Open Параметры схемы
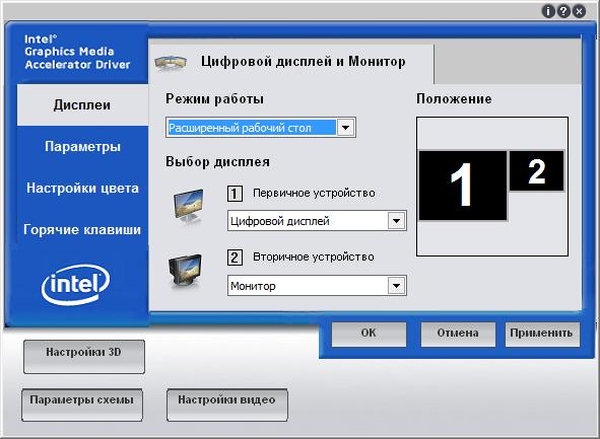 (82, 405)
